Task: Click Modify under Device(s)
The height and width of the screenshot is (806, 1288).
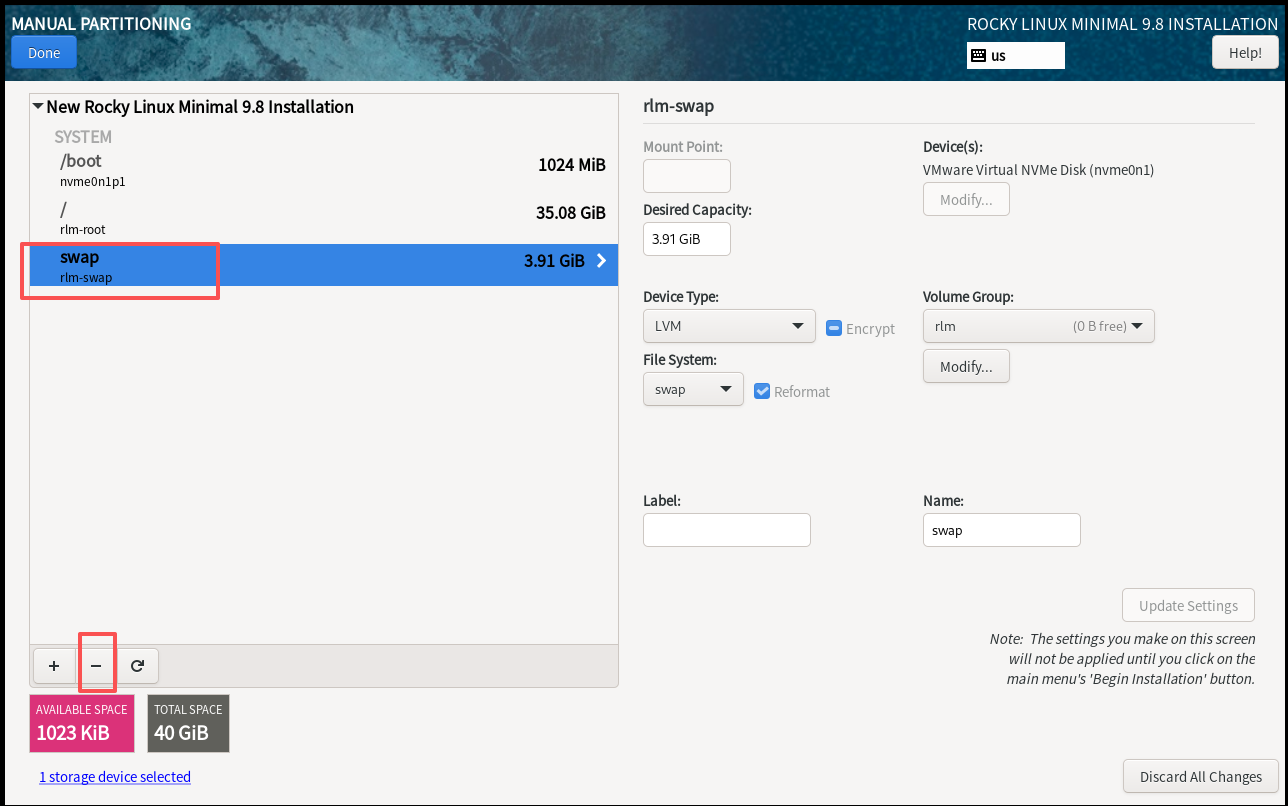Action: (x=966, y=199)
